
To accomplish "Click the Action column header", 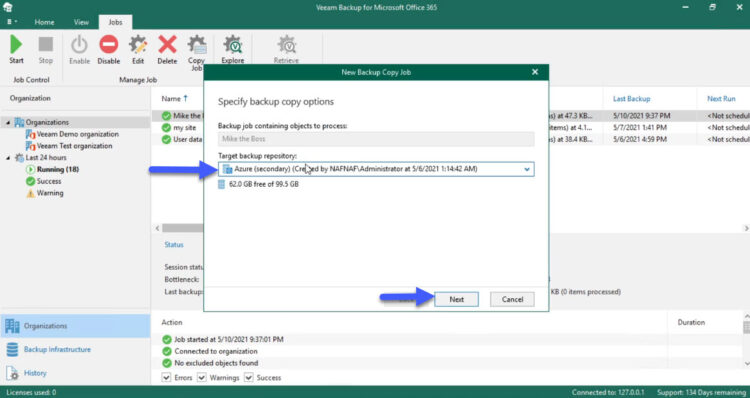I will pos(172,322).
